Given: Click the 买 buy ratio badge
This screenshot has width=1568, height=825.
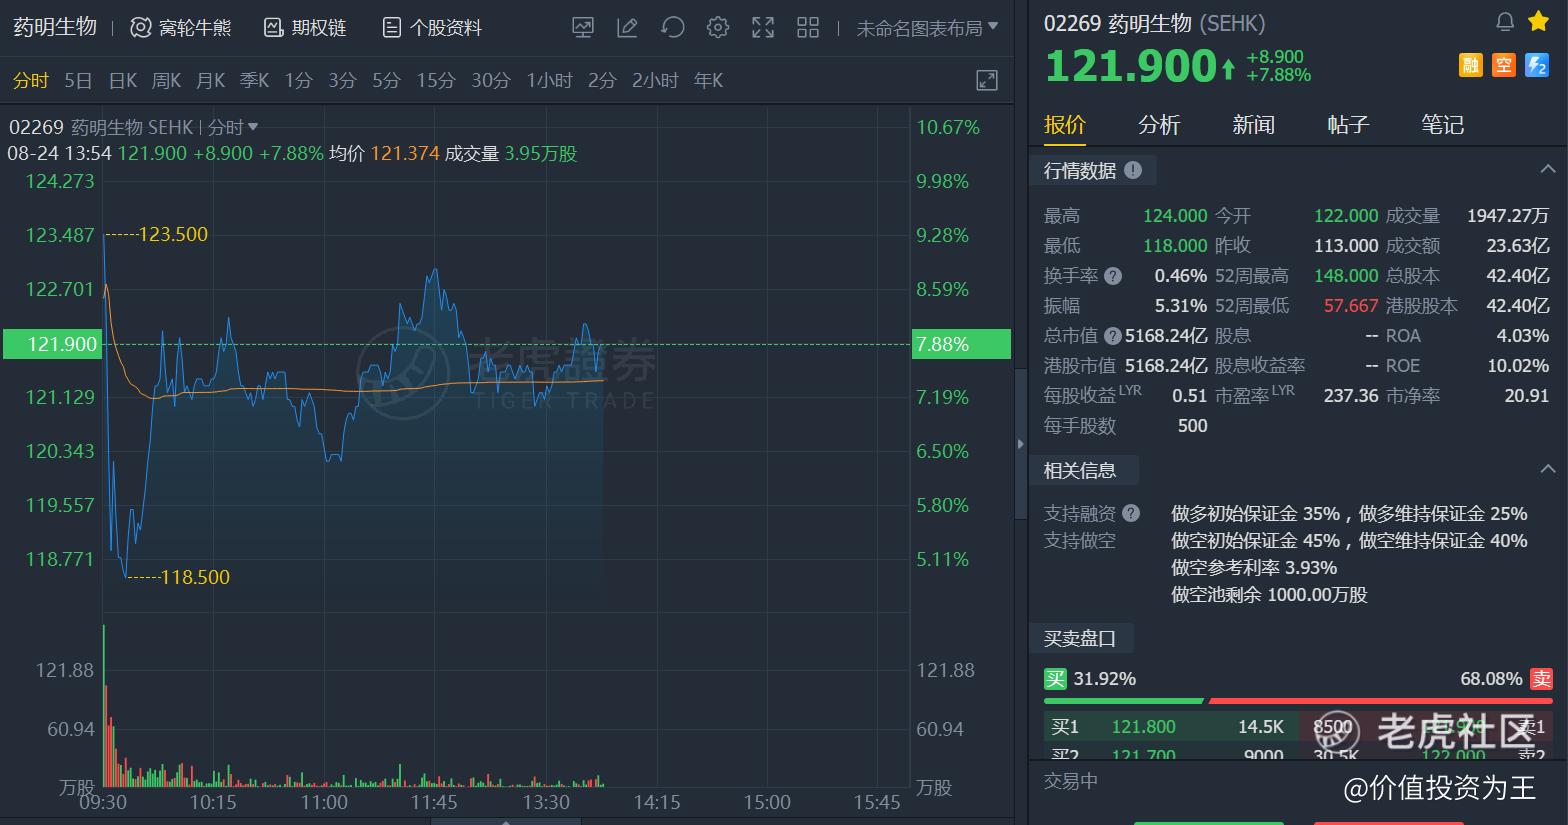Looking at the screenshot, I should pos(1055,679).
